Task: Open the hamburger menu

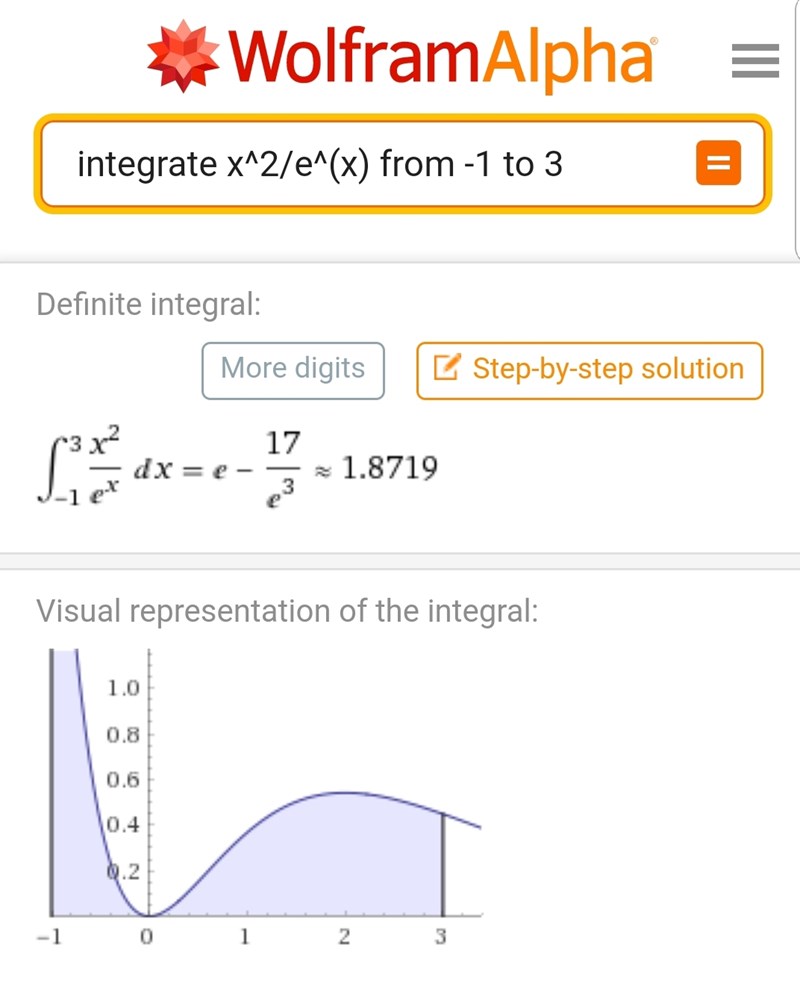Action: click(x=755, y=62)
